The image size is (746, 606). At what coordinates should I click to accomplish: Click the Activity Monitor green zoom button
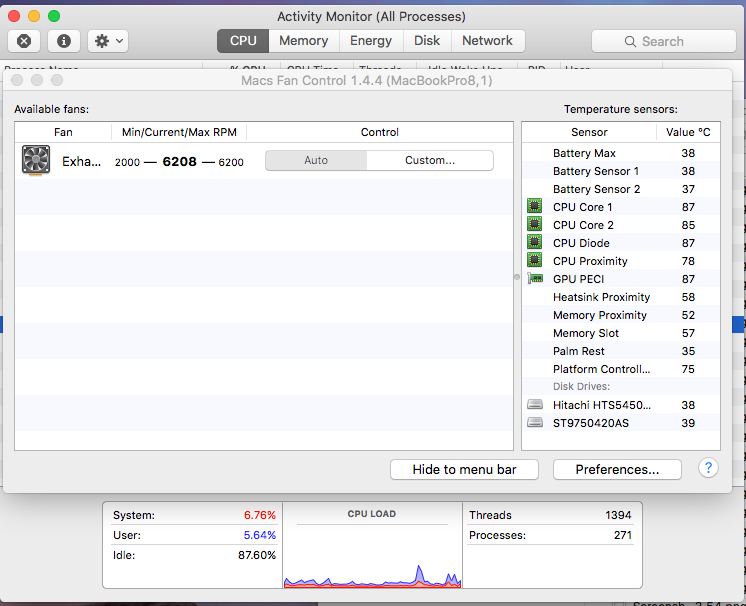click(x=54, y=16)
